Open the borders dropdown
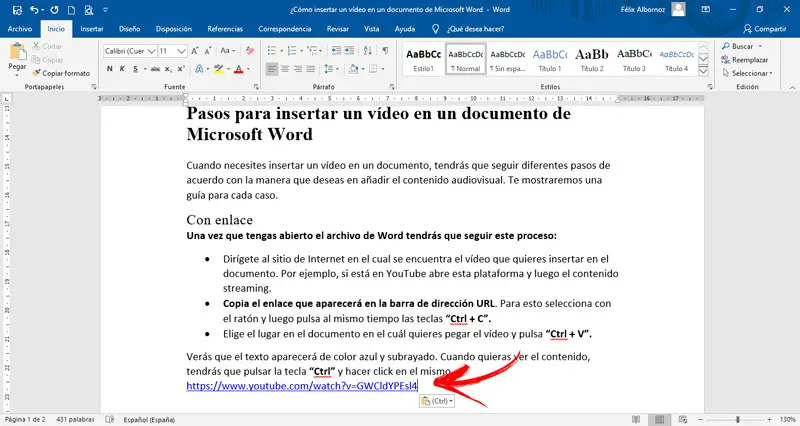Viewport: 800px width, 426px height. 383,69
